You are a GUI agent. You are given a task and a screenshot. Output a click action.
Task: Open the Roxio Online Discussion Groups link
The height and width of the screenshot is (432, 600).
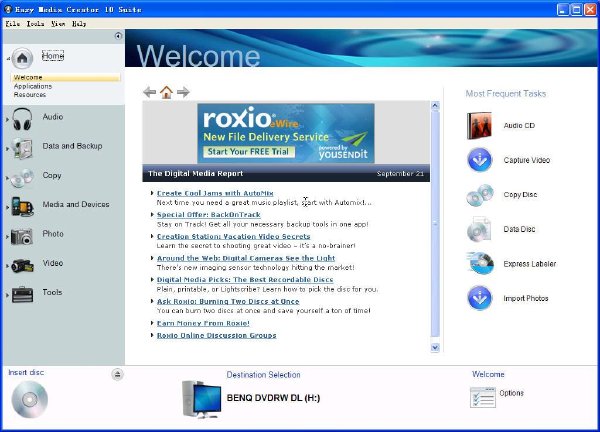(x=217, y=336)
